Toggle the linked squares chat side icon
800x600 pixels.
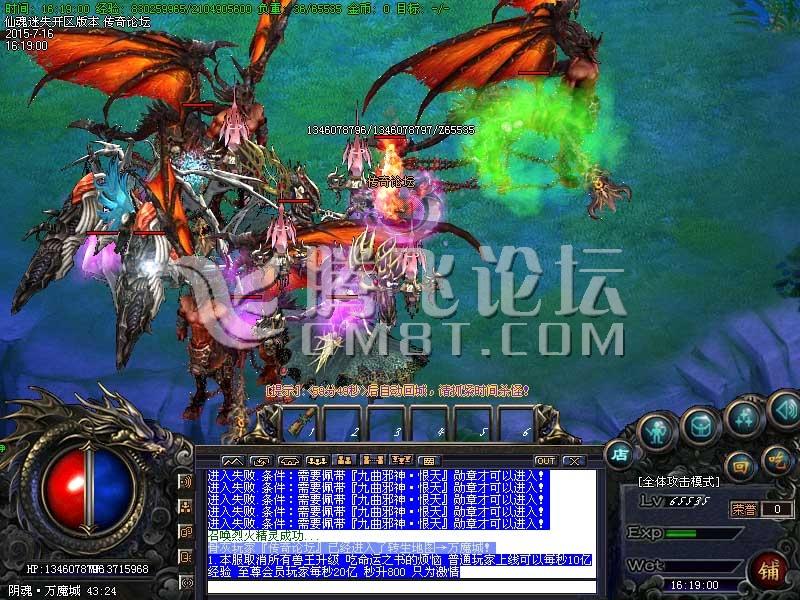pos(186,531)
